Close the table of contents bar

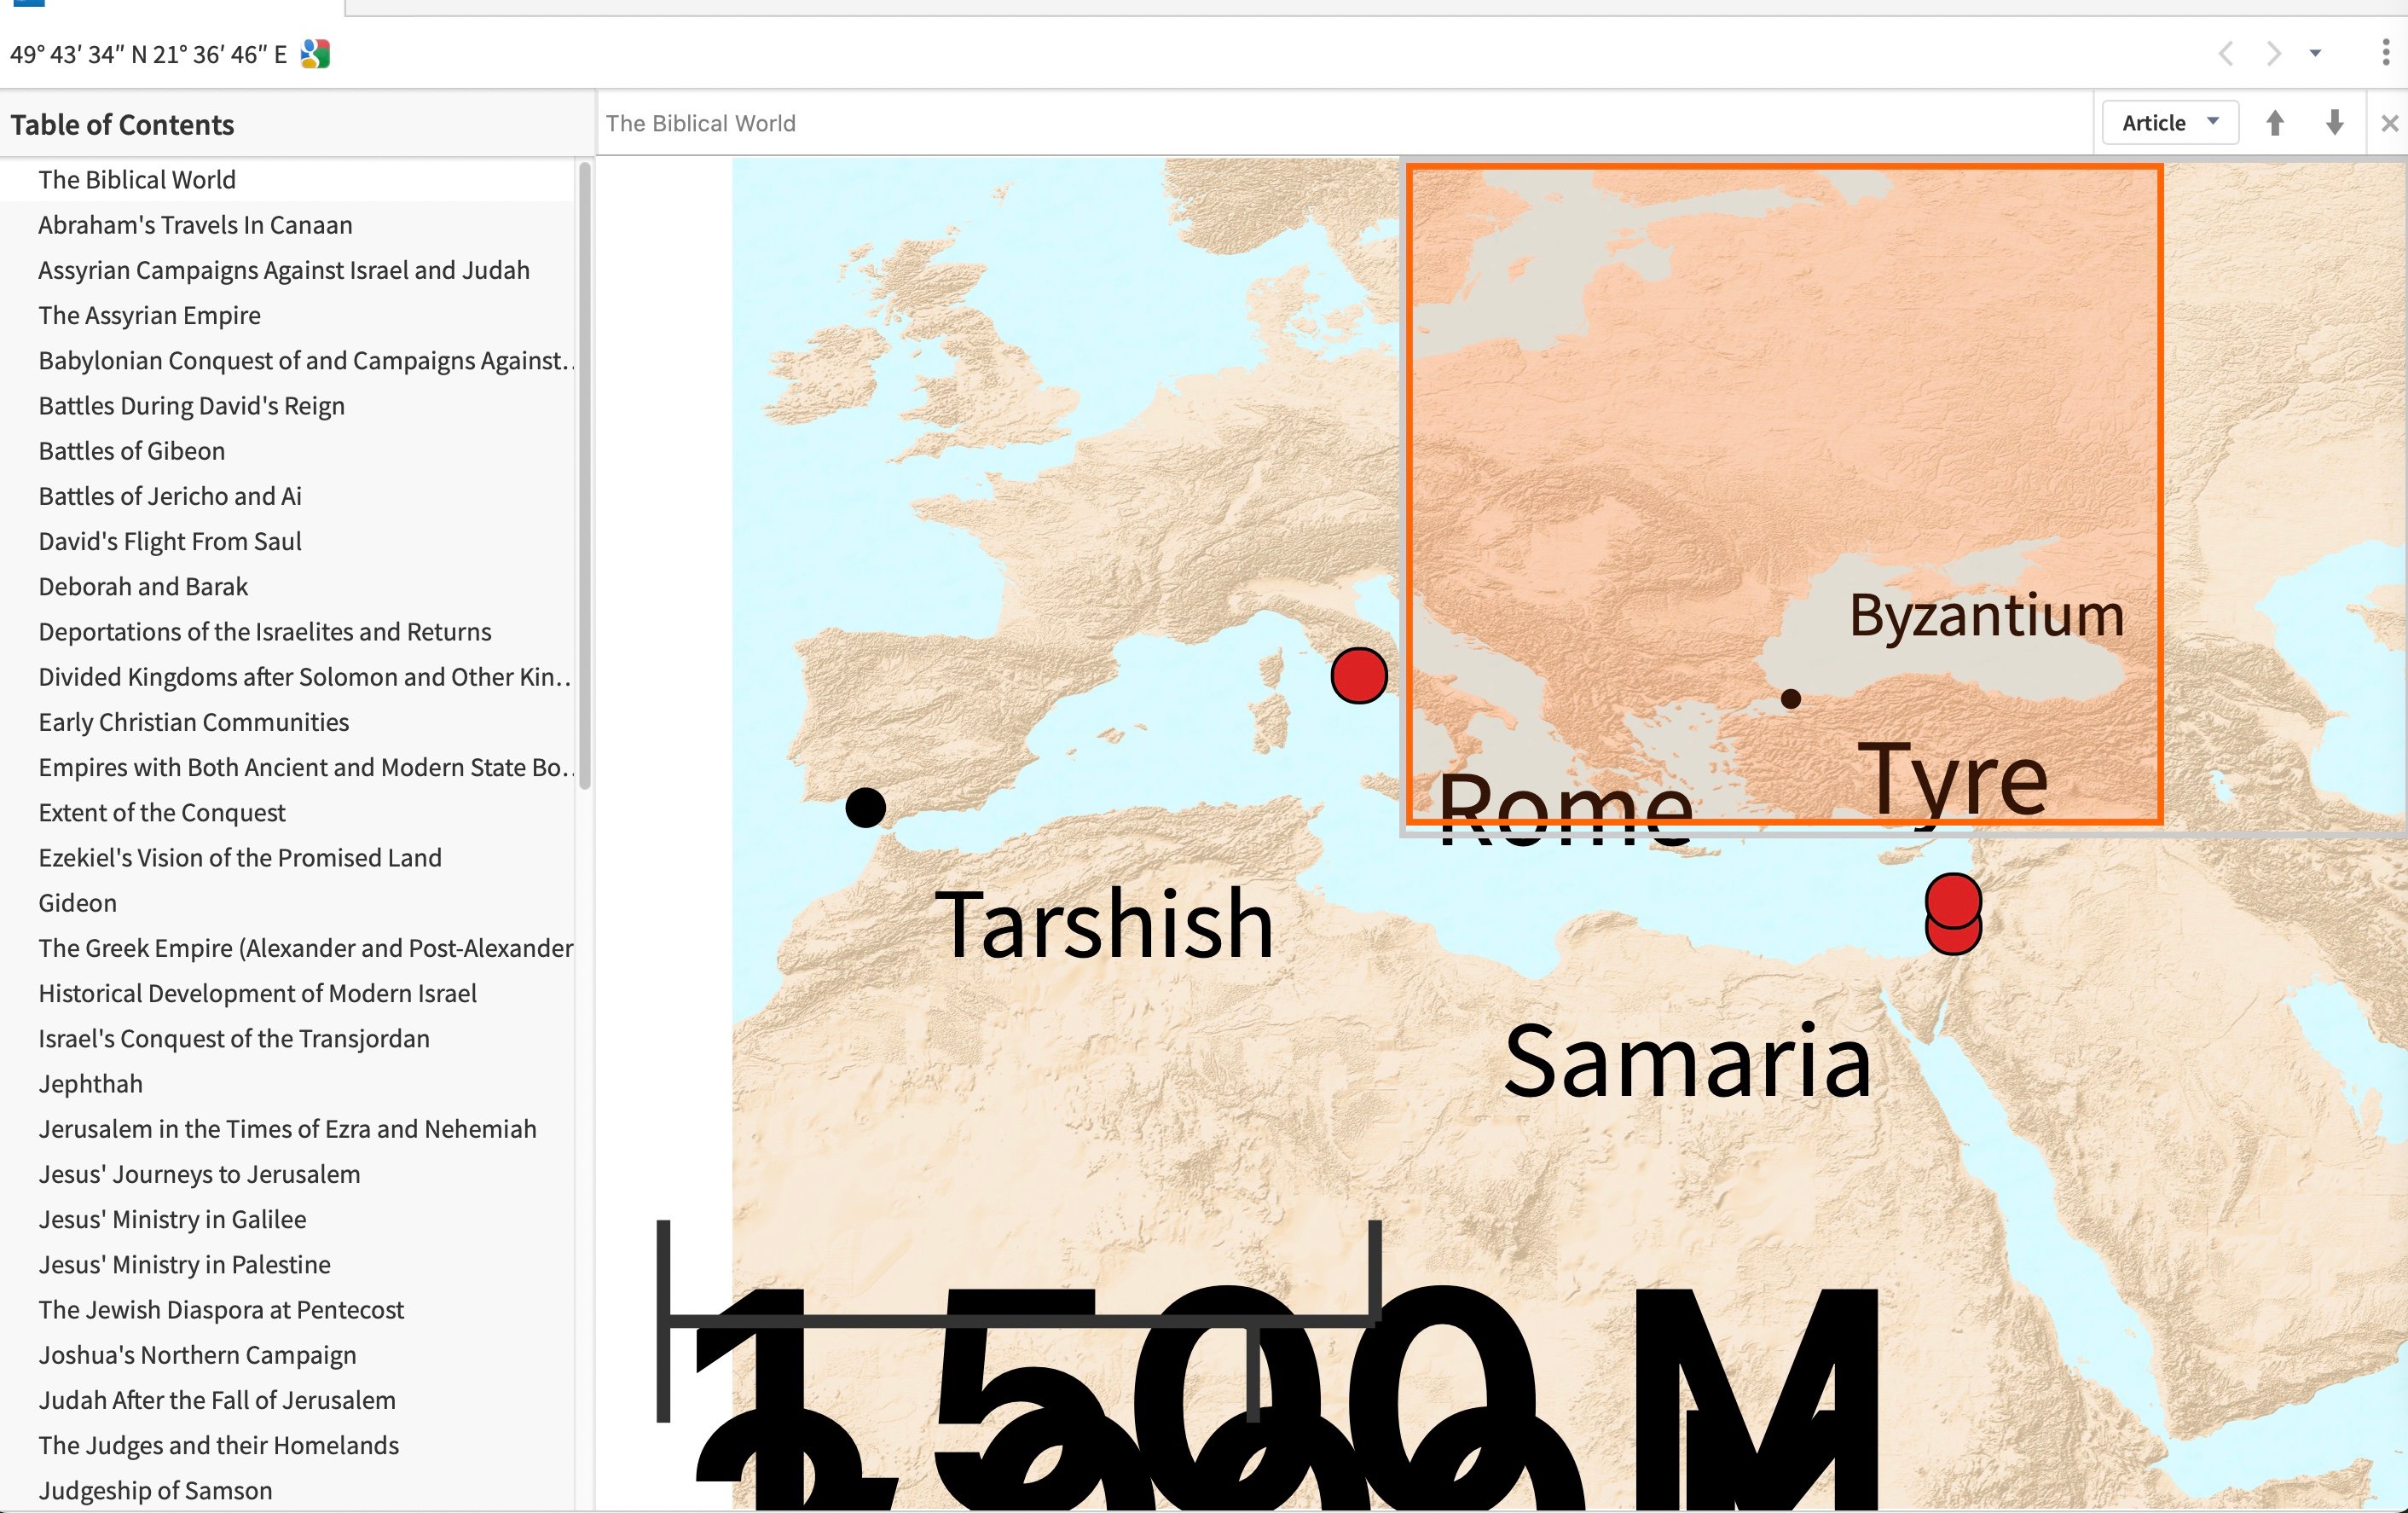[2389, 123]
